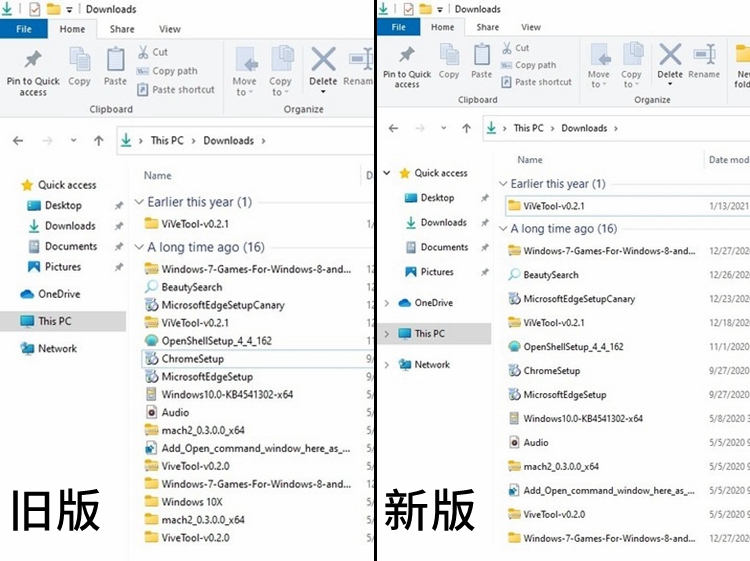750x561 pixels.
Task: Select OpenShellSetup_4_4_162 in right window
Action: pyautogui.click(x=573, y=347)
